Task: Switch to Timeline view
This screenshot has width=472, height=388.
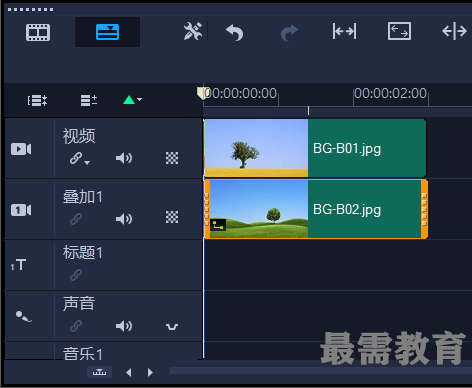Action: coord(107,32)
